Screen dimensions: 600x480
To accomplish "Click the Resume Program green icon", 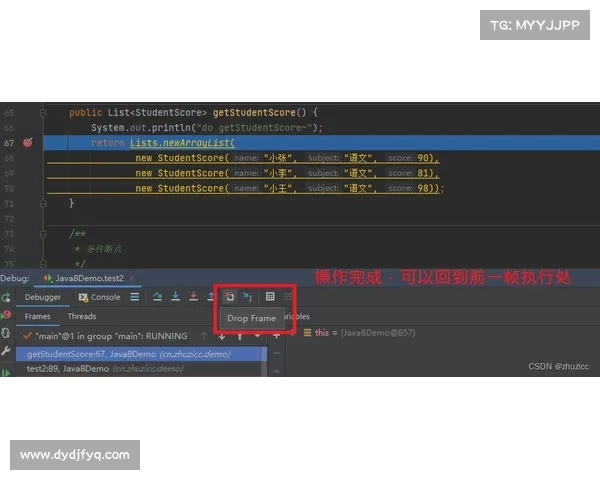I will (x=7, y=373).
